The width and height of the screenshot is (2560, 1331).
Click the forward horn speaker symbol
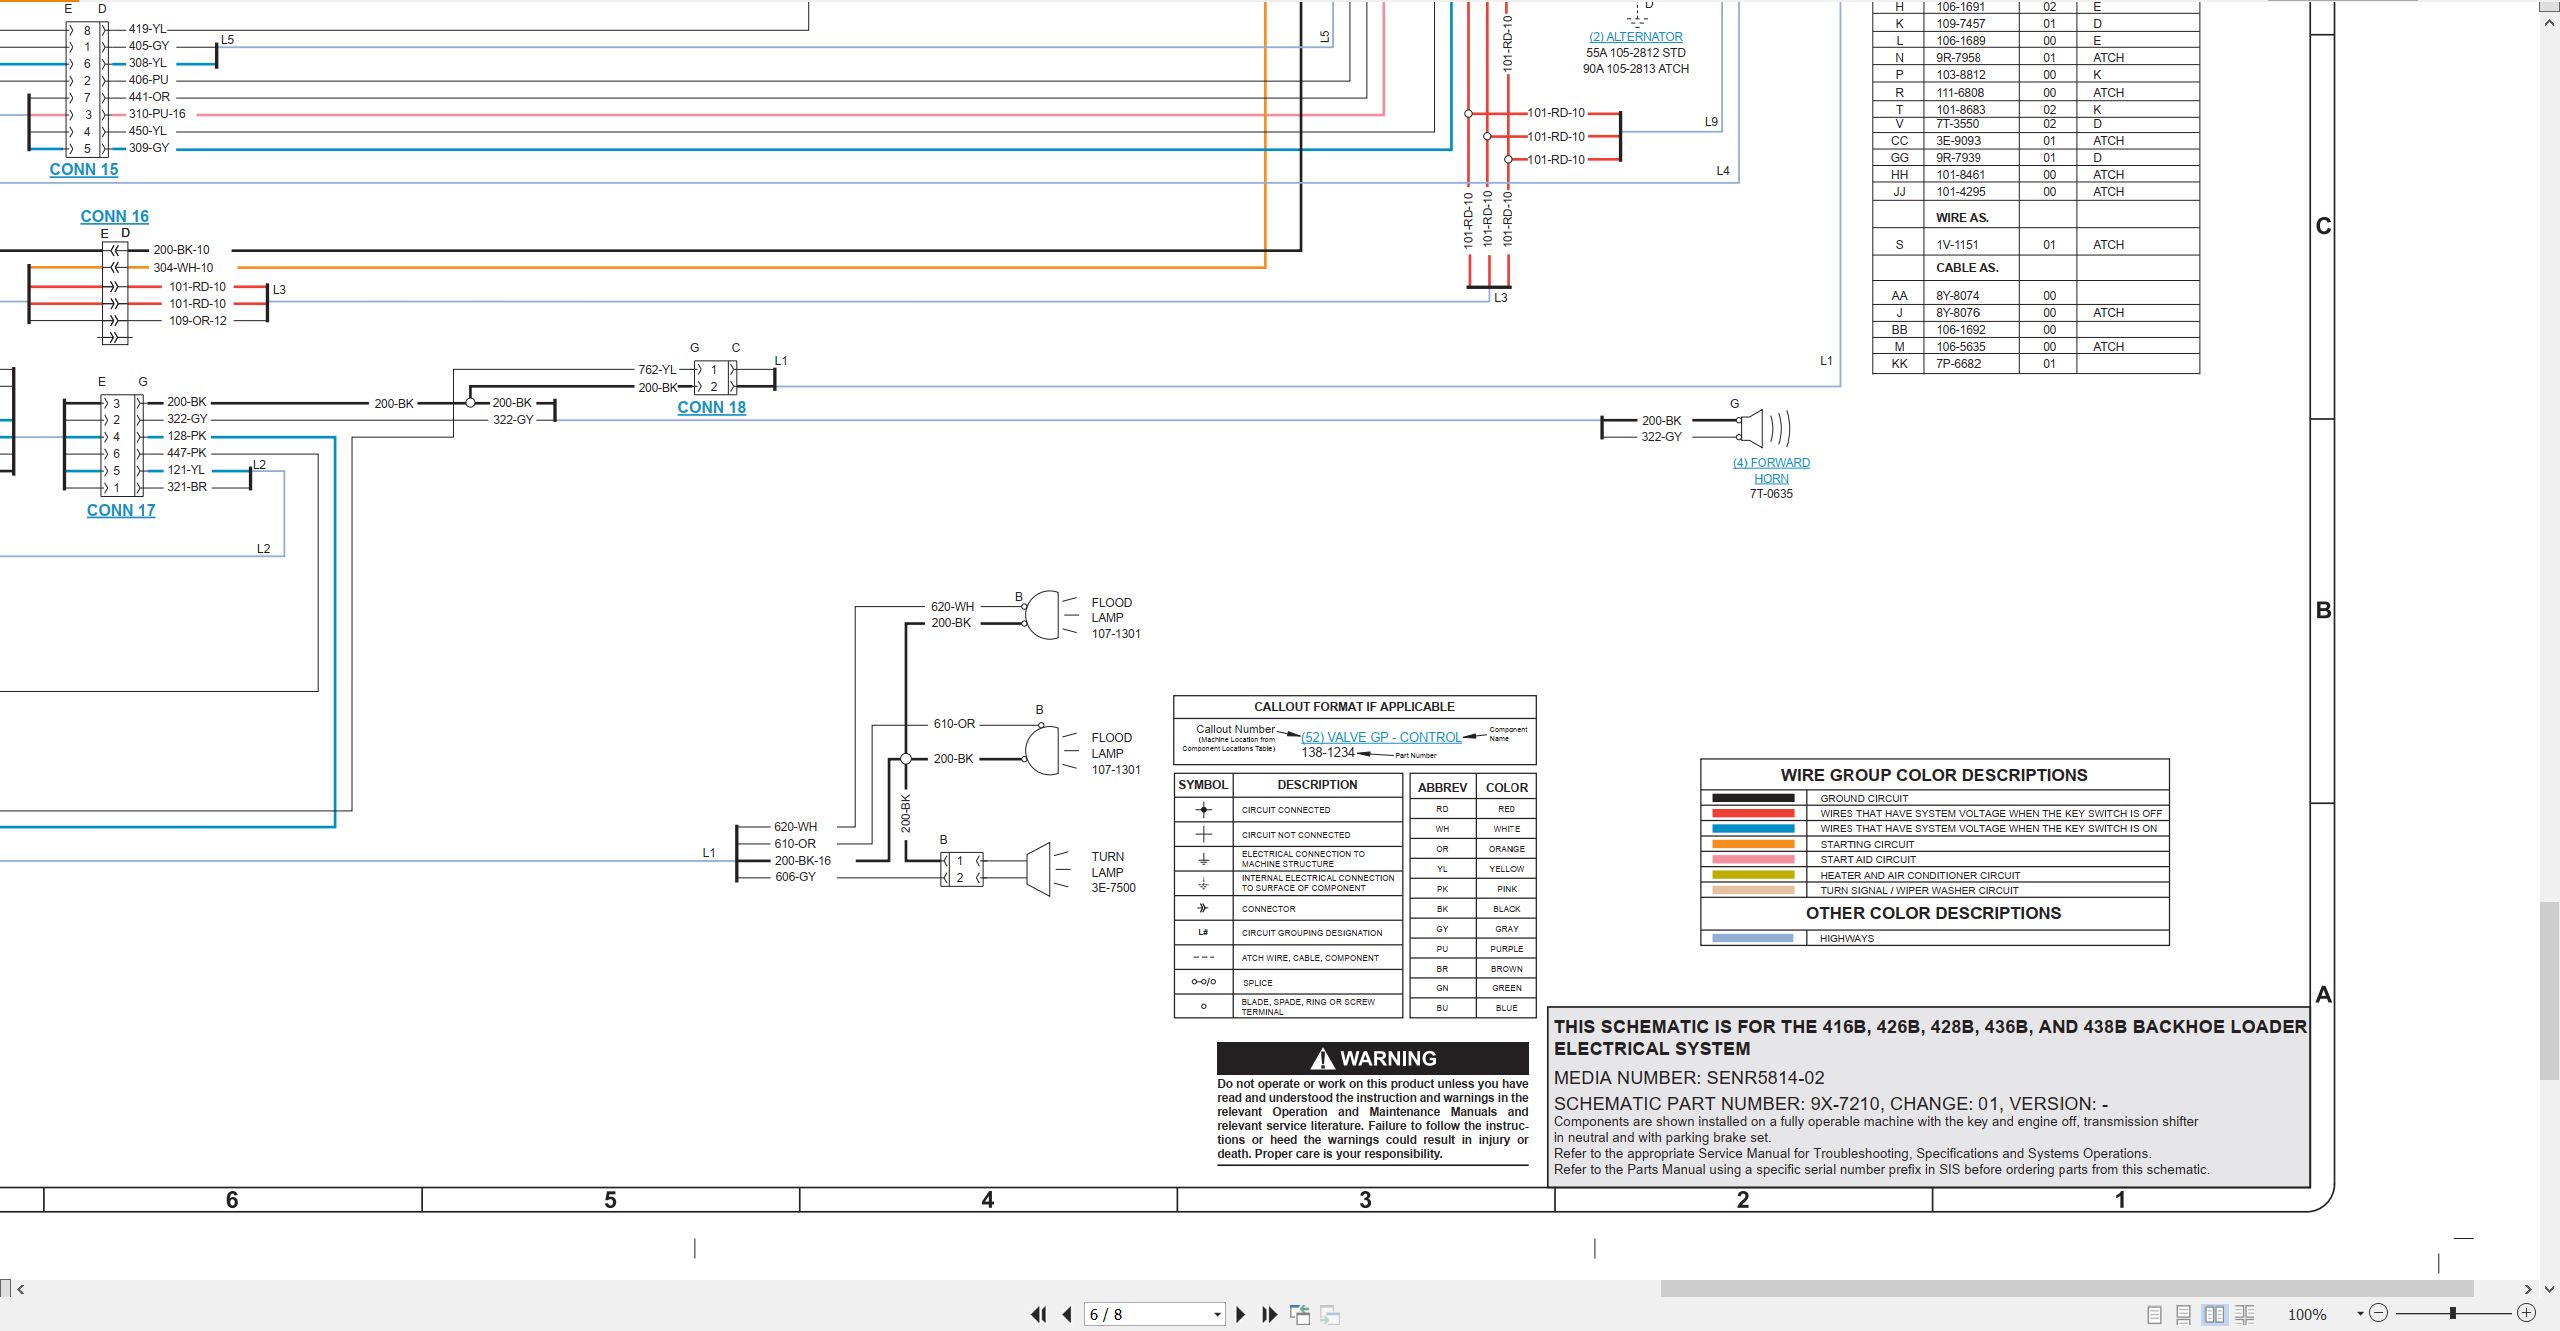tap(1764, 429)
